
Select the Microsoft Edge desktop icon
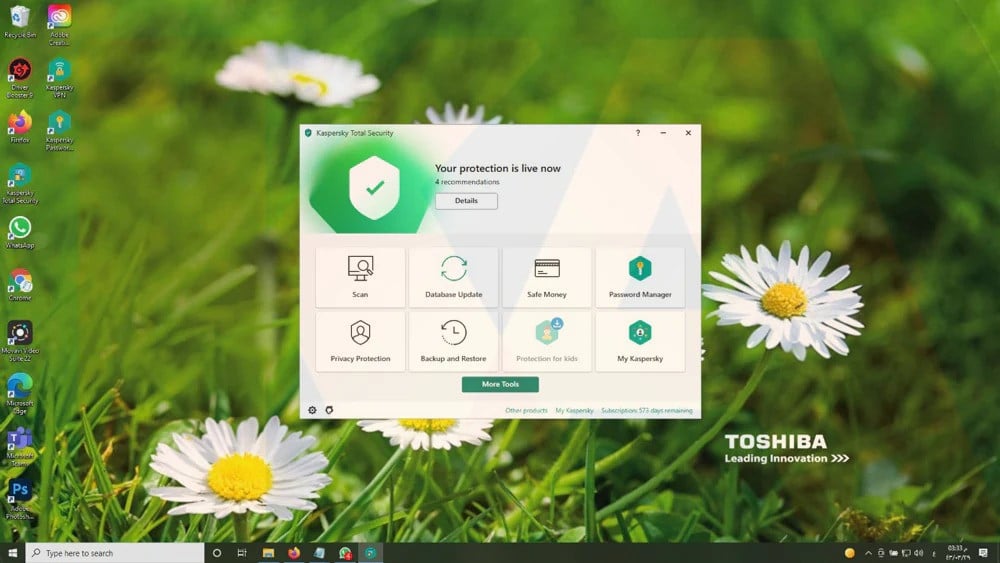click(20, 393)
